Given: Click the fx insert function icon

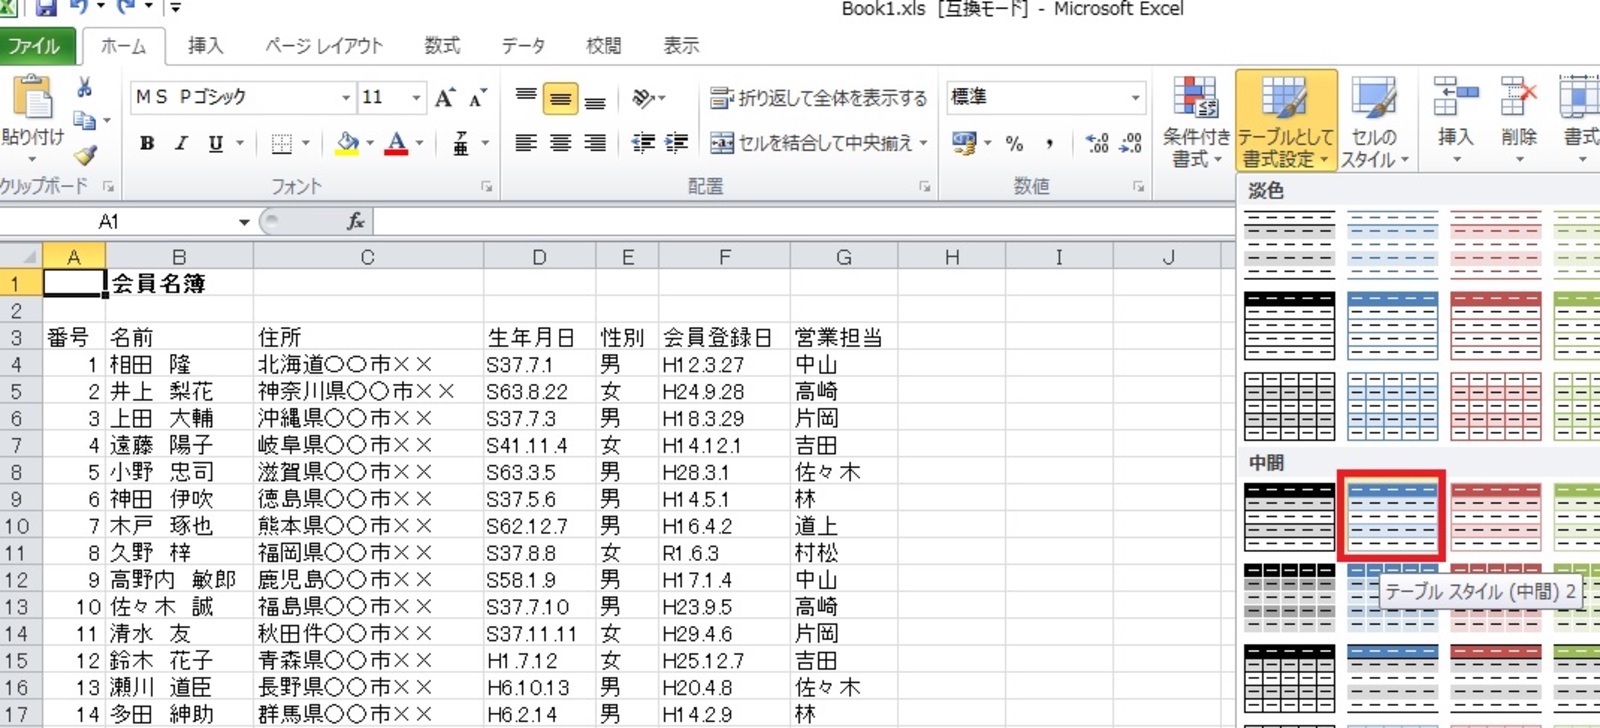Looking at the screenshot, I should point(355,222).
